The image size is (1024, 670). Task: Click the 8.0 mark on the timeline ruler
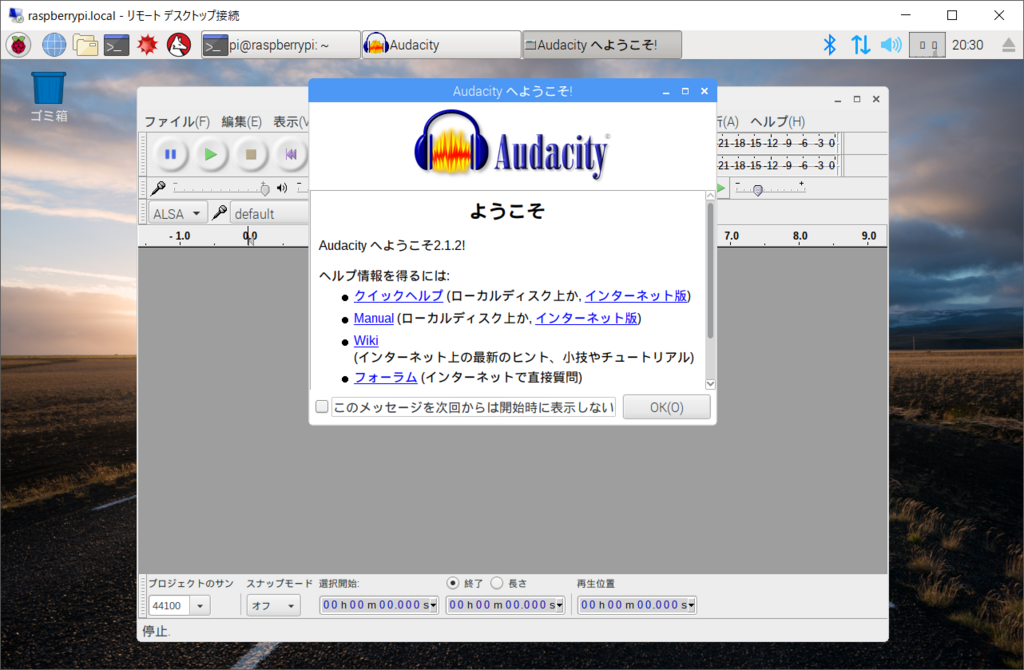tap(800, 236)
